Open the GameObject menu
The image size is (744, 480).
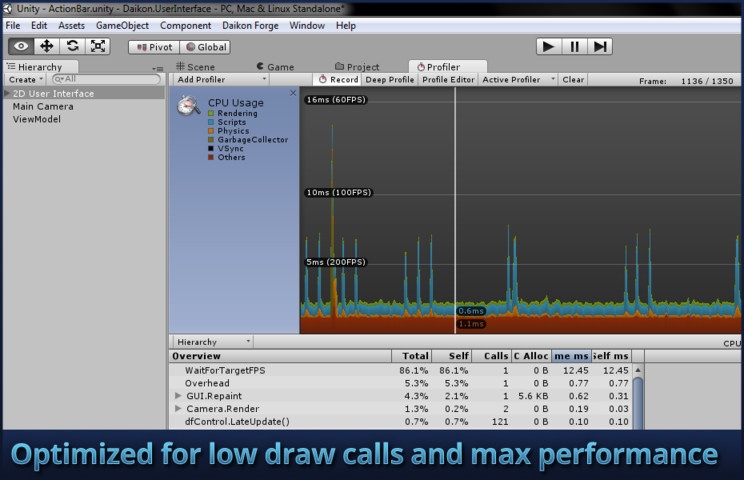point(122,26)
